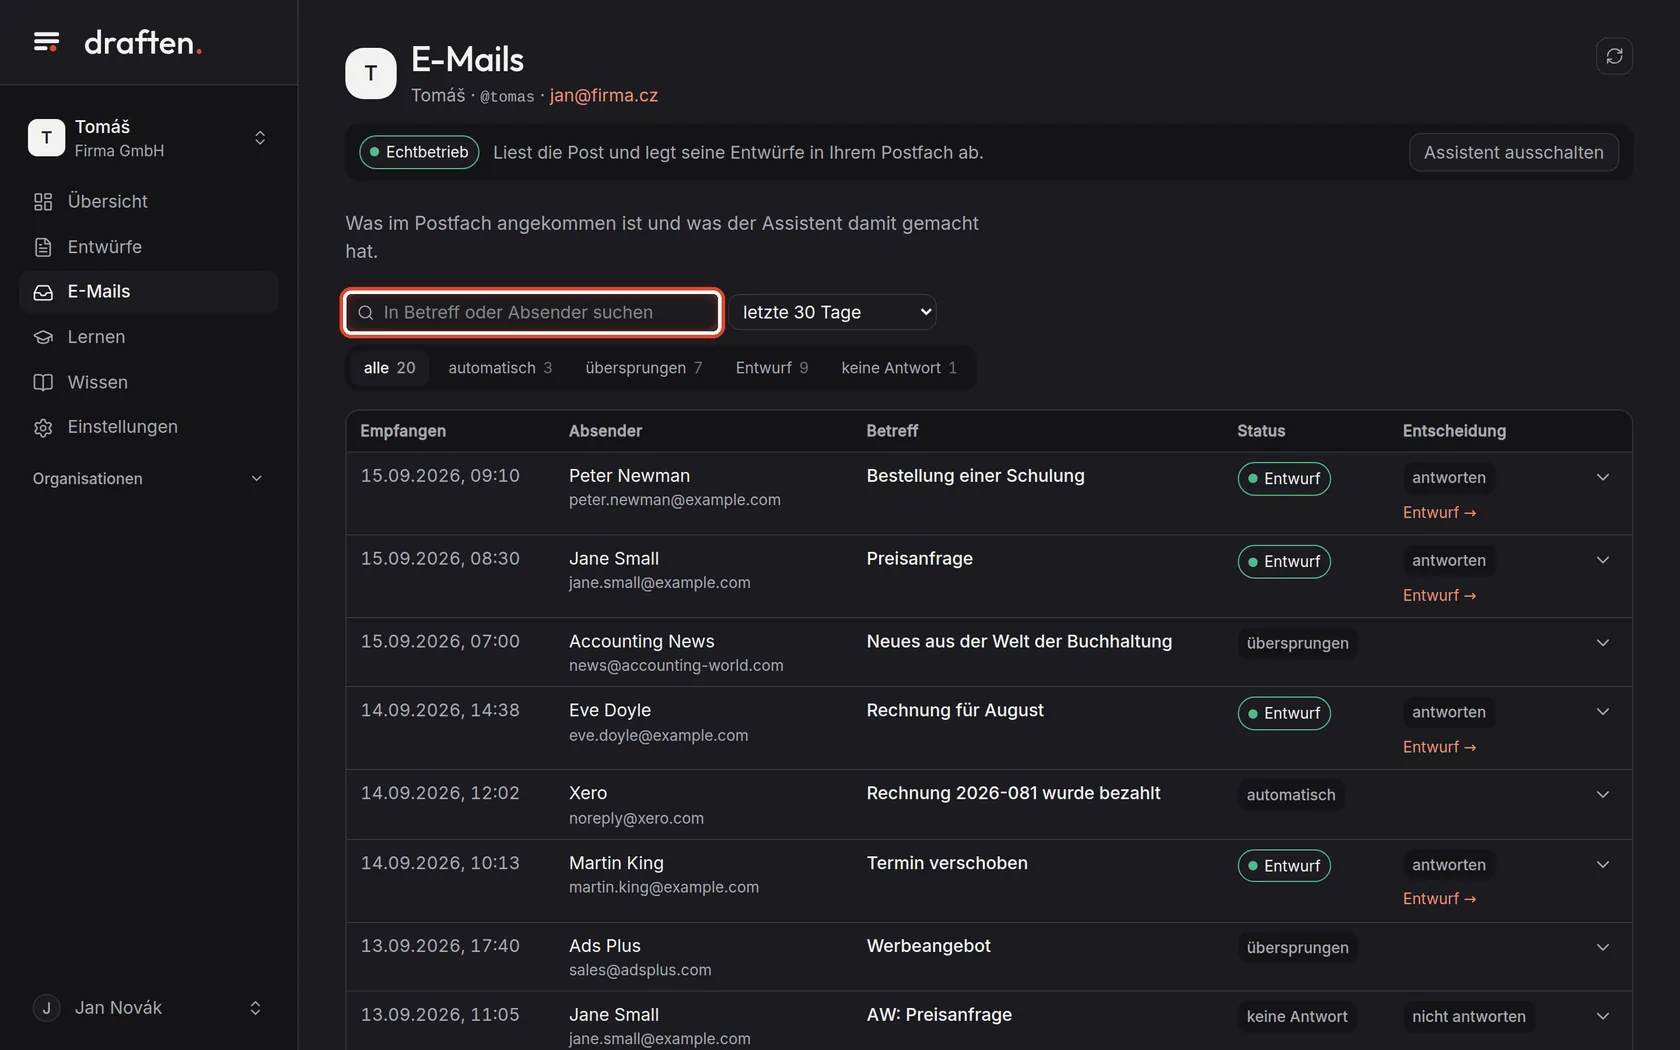Click the keine Antwort badge for AW: Preisanfrage
The width and height of the screenshot is (1680, 1050).
click(1297, 1017)
